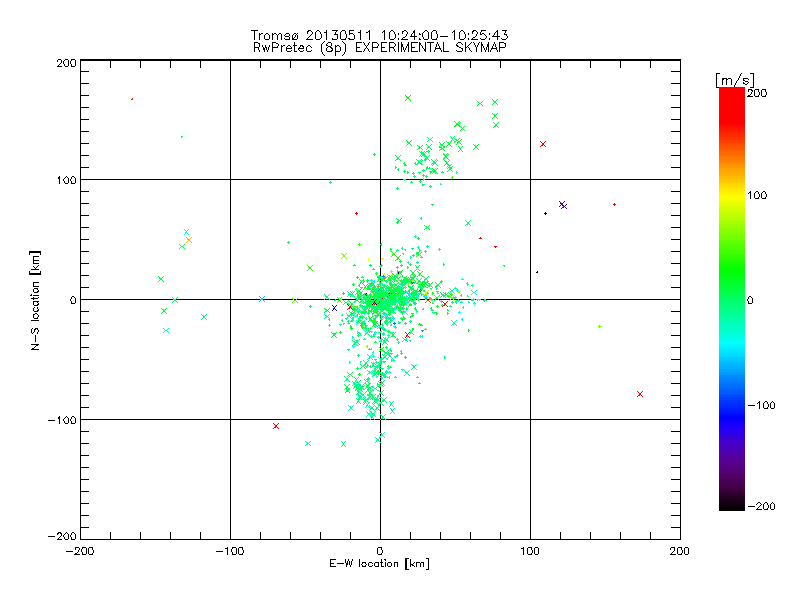
Task: Click the red X marker in the upper-right quadrant
Action: [x=543, y=144]
